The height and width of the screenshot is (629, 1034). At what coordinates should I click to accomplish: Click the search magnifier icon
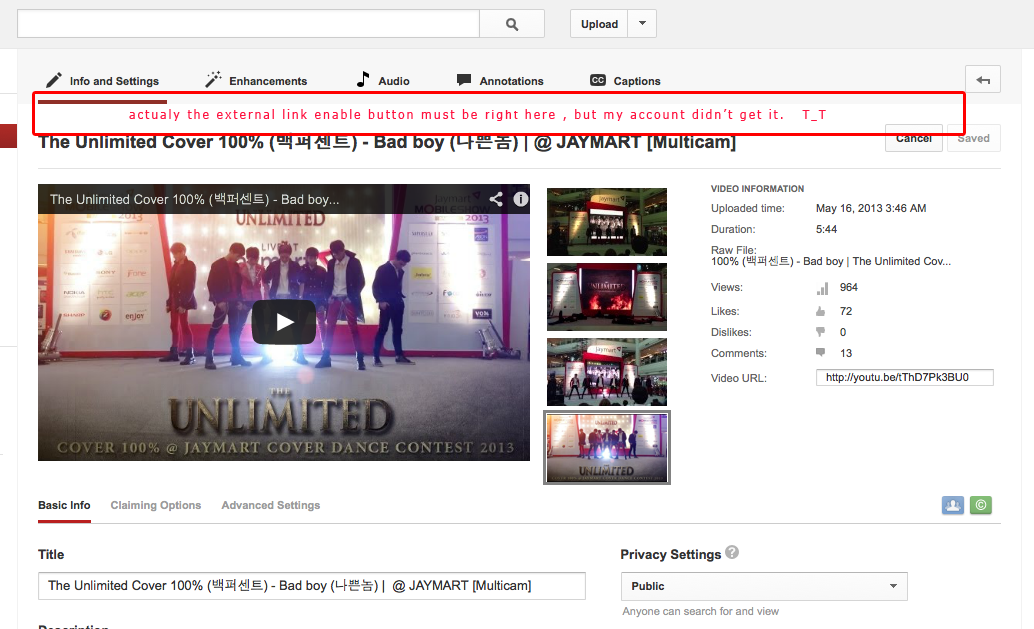pyautogui.click(x=512, y=24)
